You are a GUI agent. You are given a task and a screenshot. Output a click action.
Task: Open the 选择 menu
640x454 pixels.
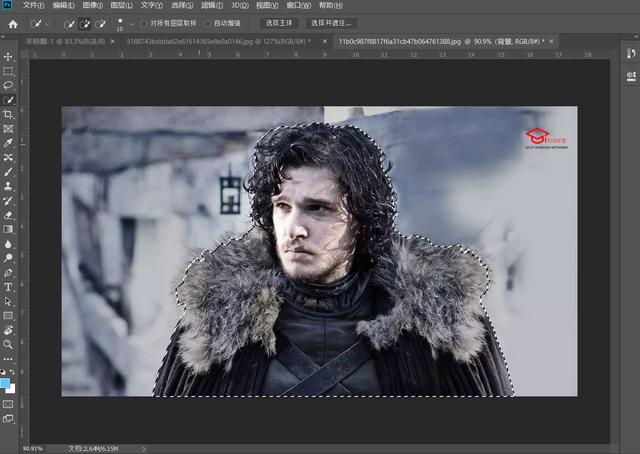182,5
